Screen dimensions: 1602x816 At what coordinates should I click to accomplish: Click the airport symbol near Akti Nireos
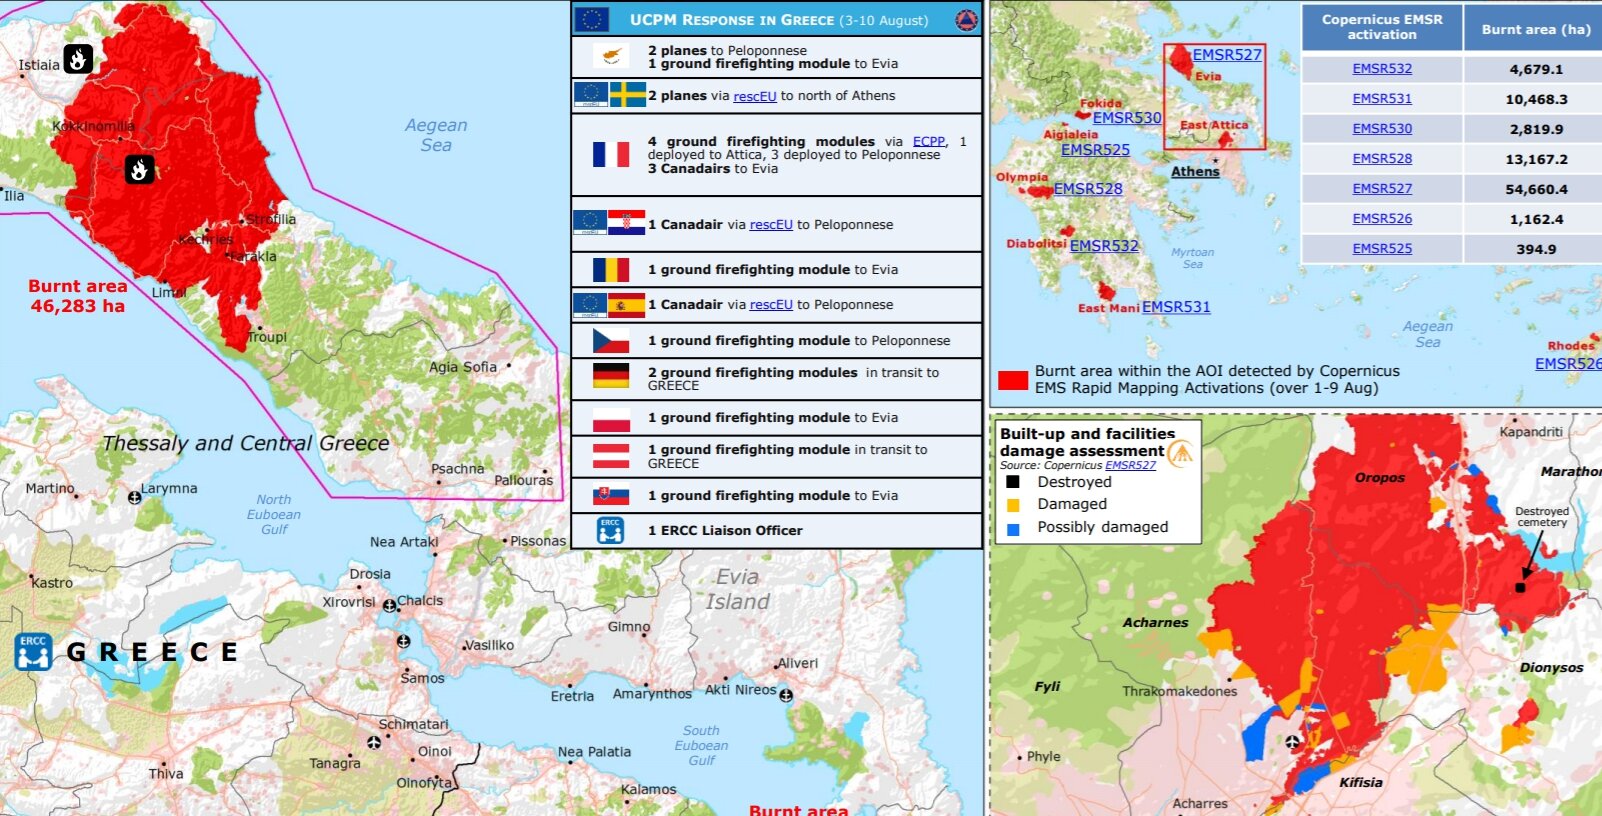[786, 695]
